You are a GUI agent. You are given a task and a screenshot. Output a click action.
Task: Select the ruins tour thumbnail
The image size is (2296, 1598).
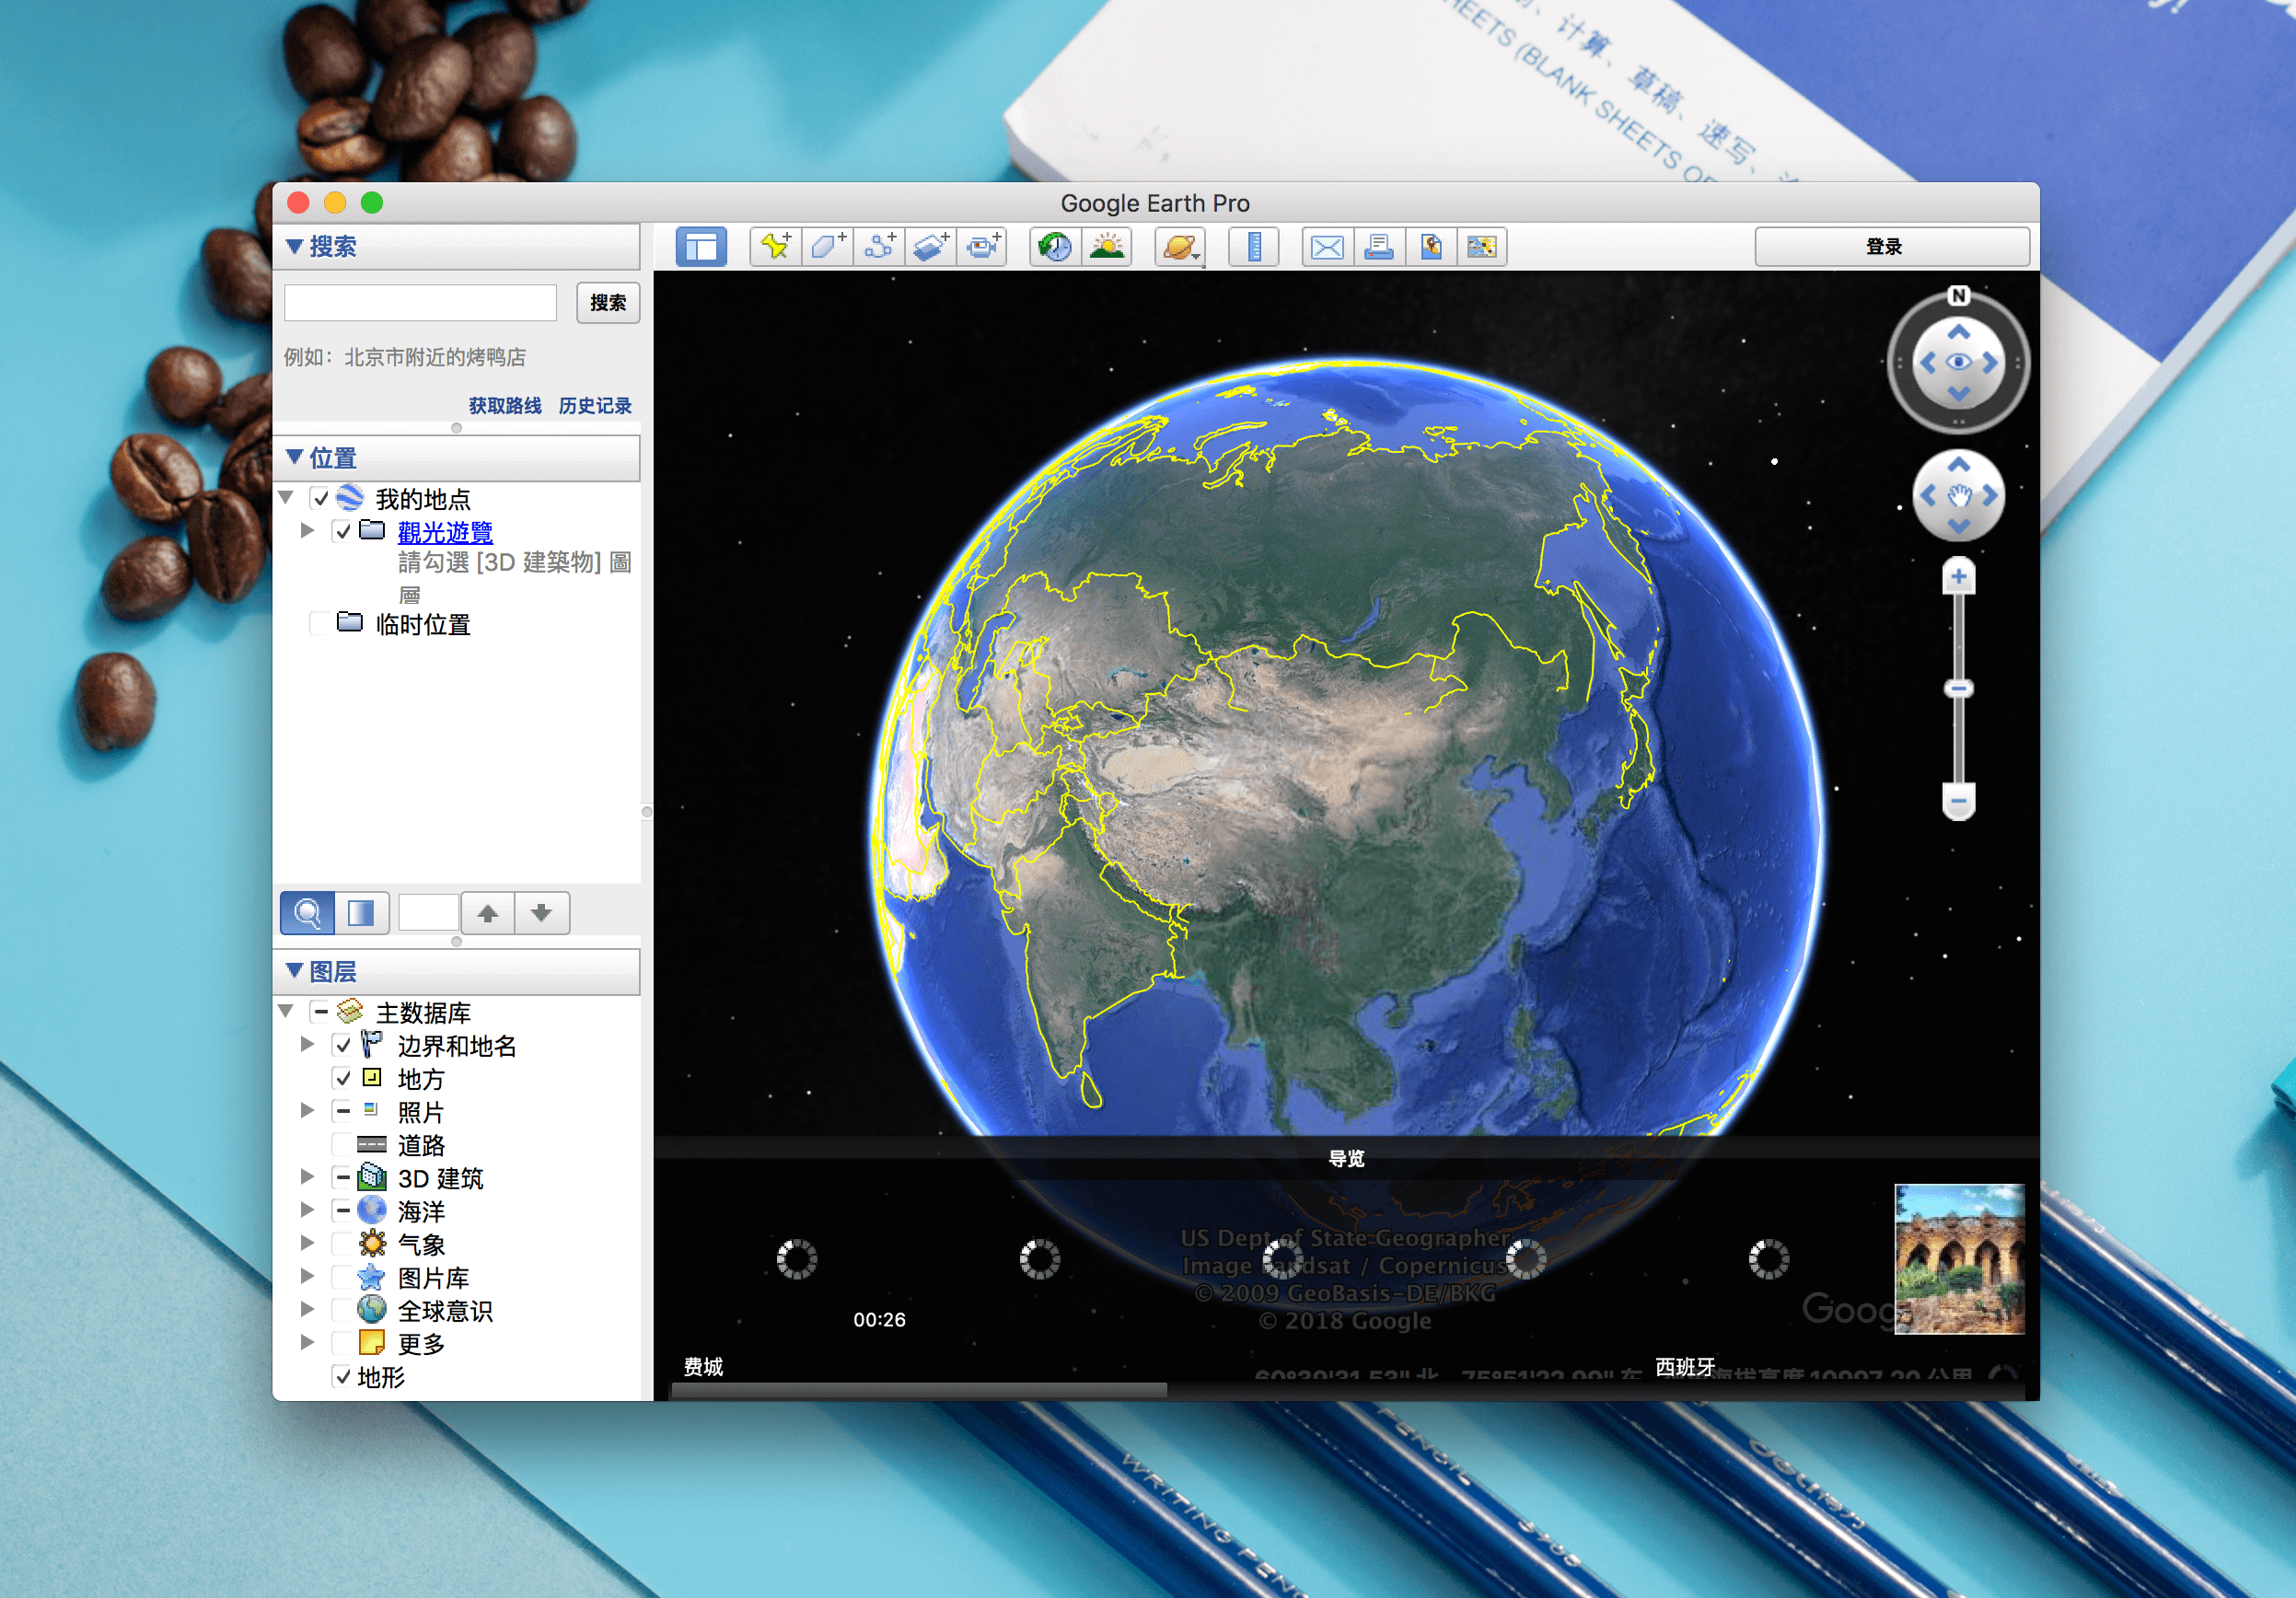[x=1959, y=1259]
